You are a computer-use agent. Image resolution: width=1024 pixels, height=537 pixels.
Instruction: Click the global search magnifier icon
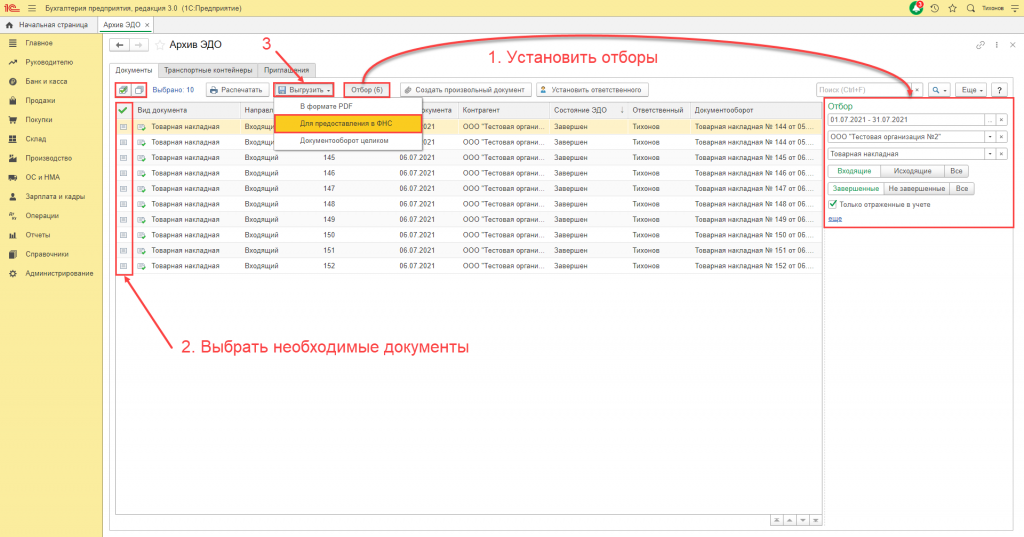[x=970, y=8]
